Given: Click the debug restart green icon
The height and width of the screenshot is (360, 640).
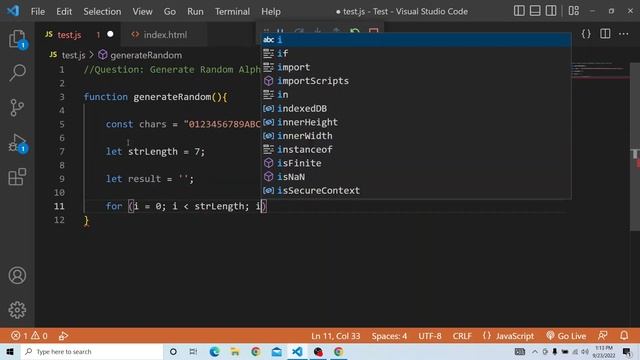Looking at the screenshot, I should click(x=355, y=31).
